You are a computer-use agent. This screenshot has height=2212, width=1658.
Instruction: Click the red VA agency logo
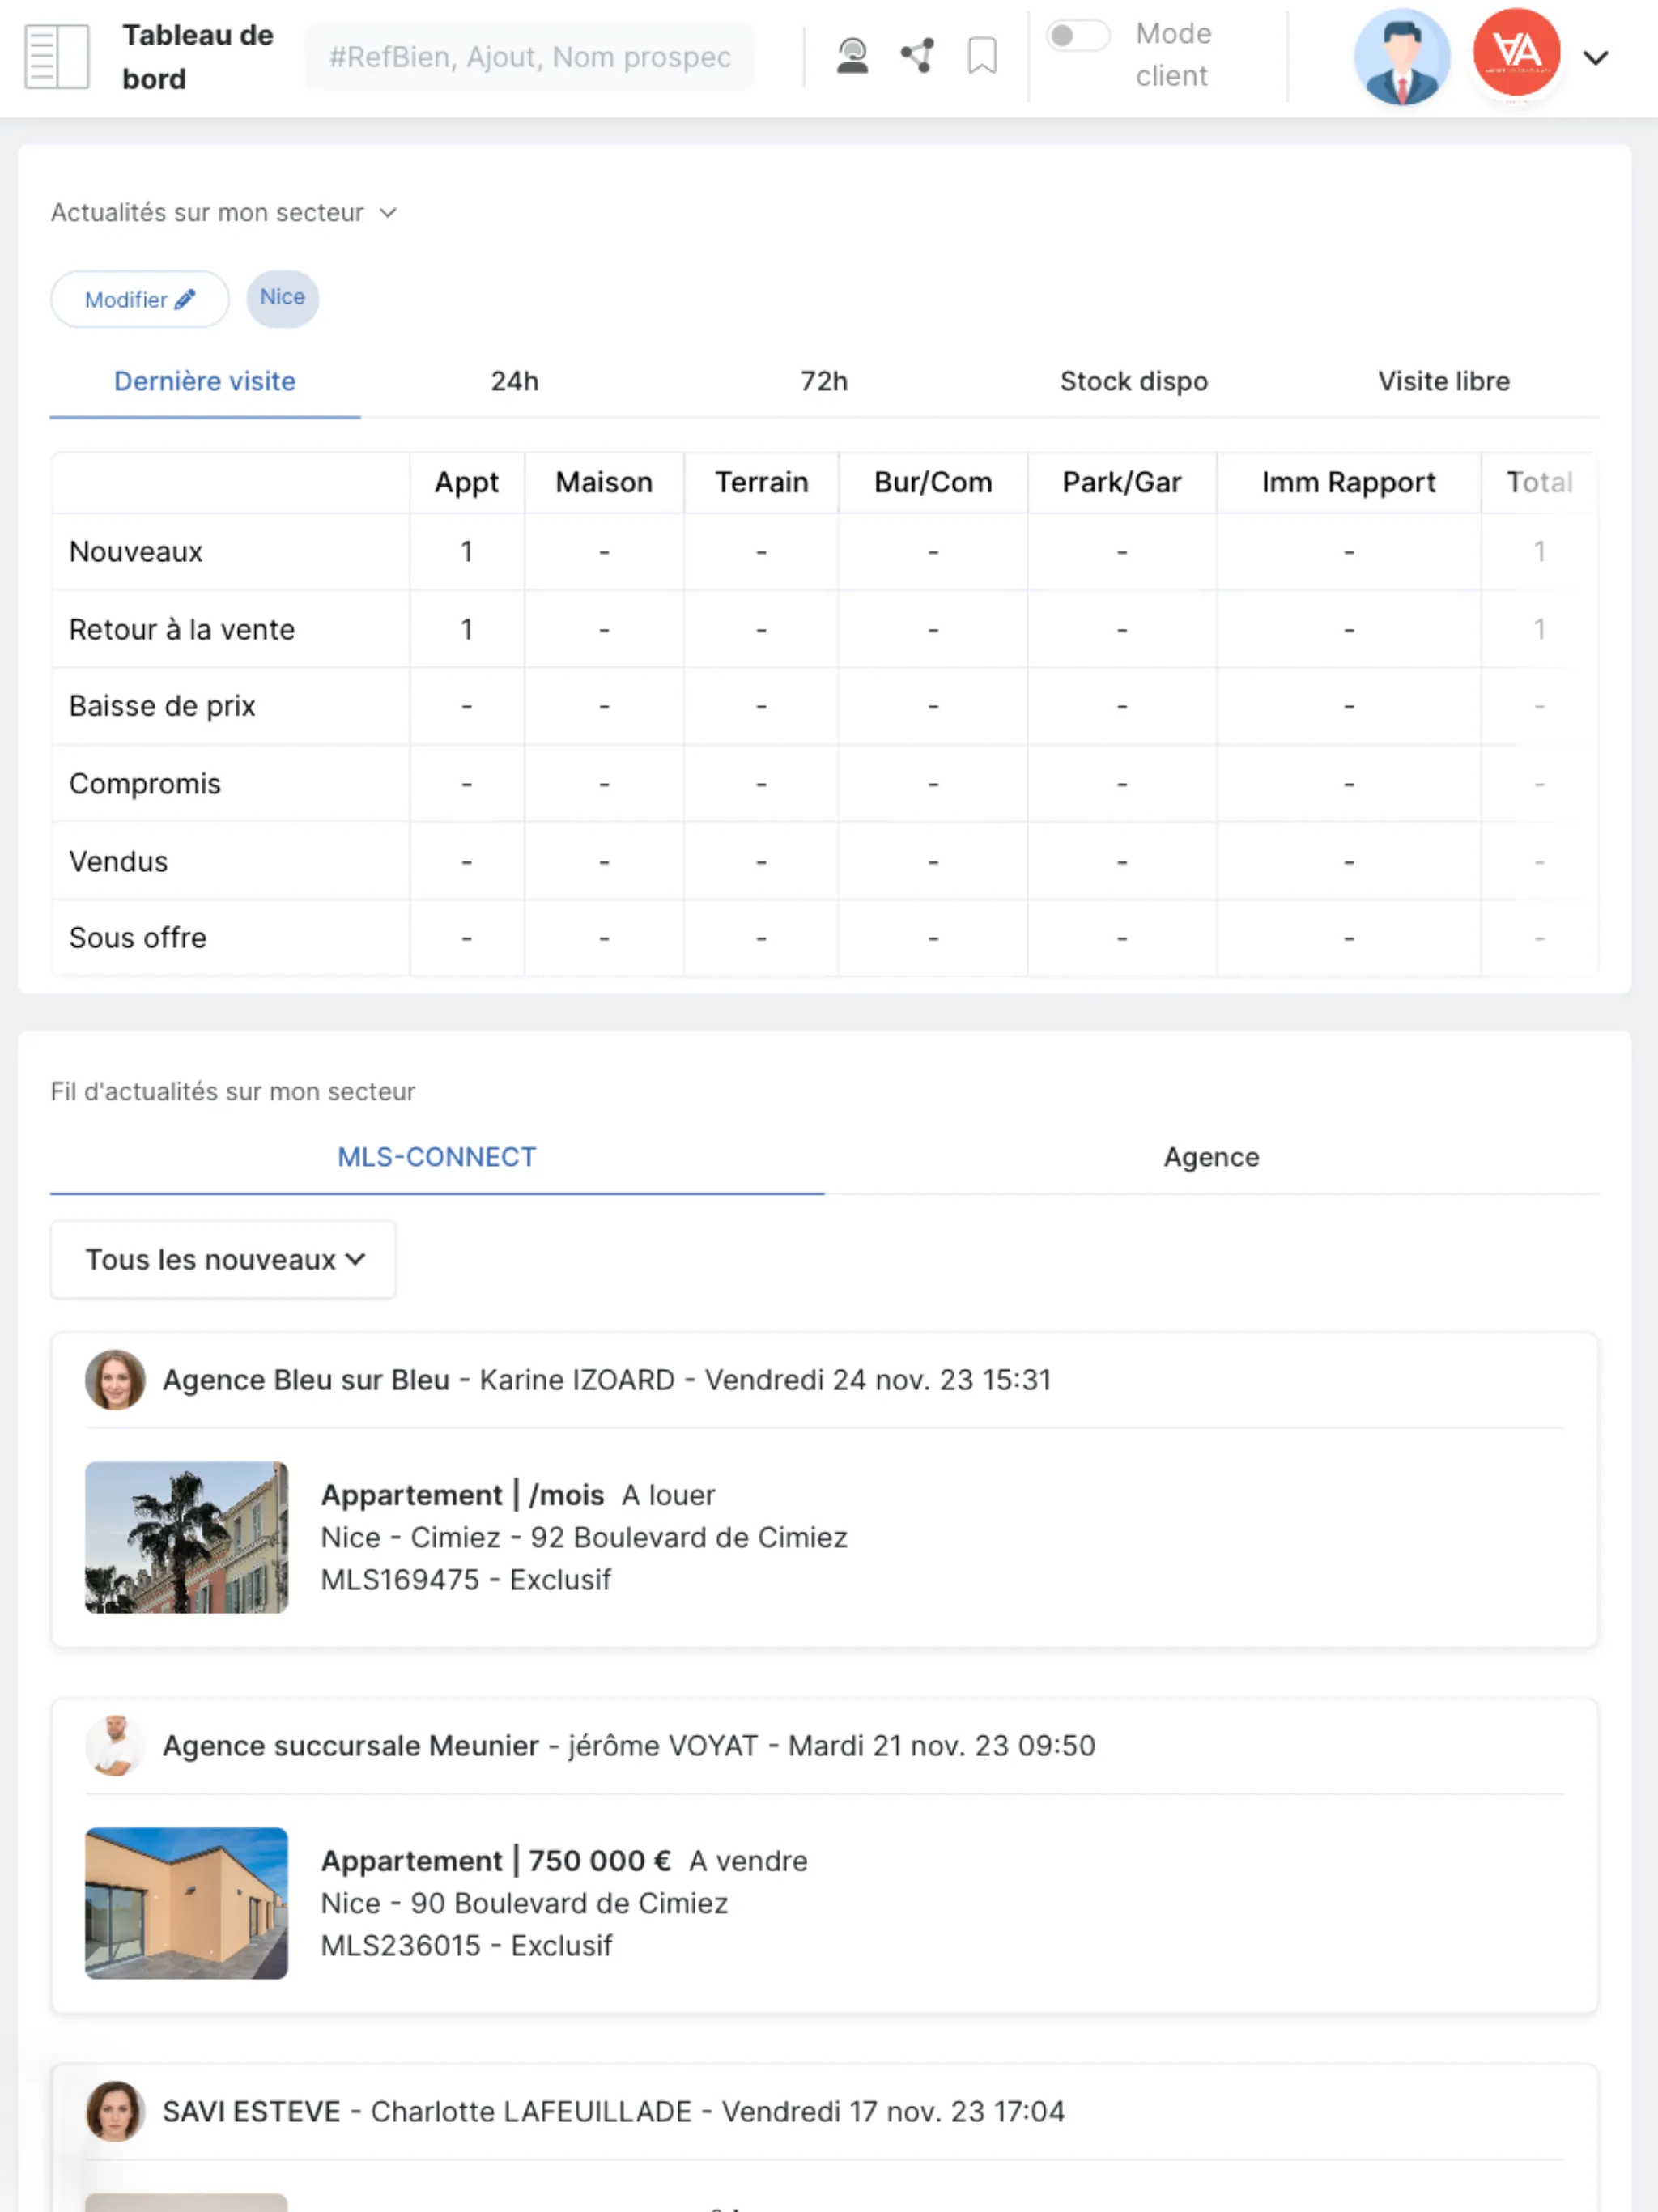(1516, 52)
